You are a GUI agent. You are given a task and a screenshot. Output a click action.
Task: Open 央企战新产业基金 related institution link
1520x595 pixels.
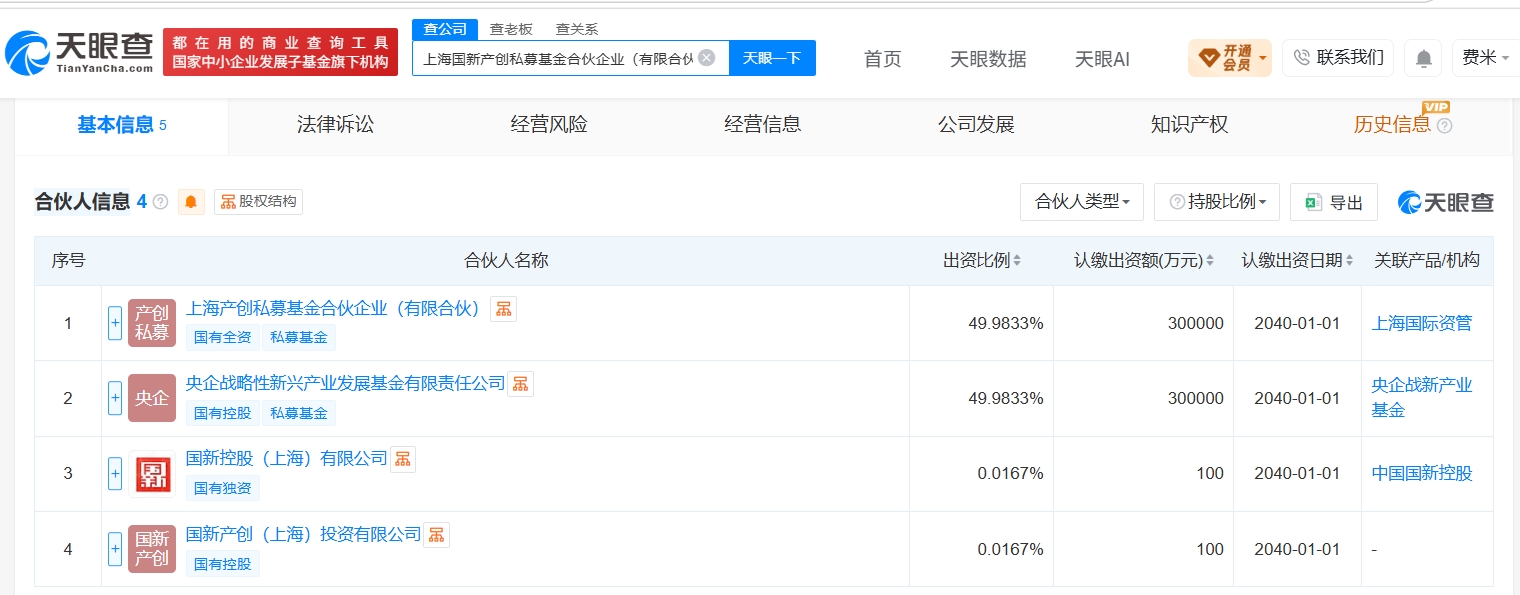pyautogui.click(x=1422, y=398)
